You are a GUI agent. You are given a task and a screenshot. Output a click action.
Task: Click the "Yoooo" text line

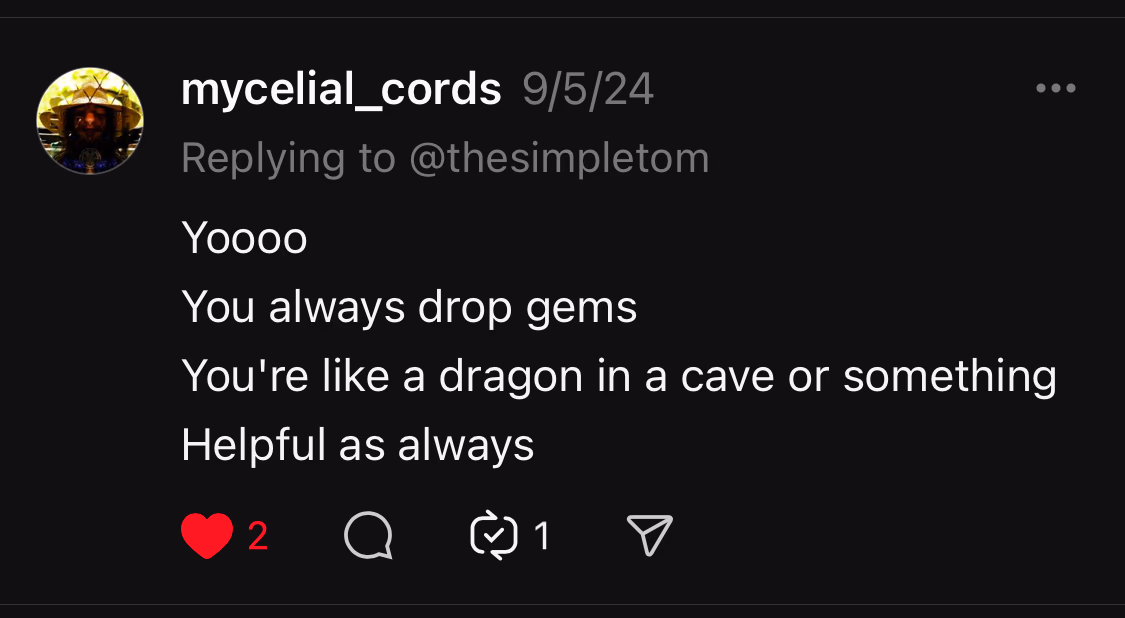[x=244, y=239]
